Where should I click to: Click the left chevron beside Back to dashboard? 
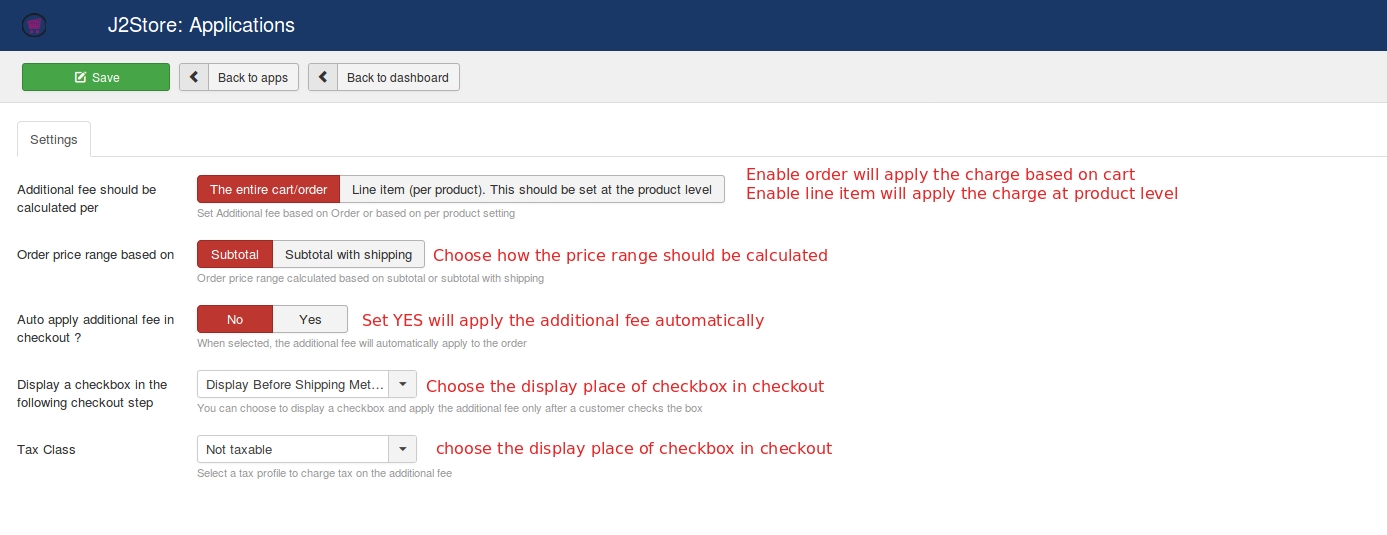(x=323, y=77)
